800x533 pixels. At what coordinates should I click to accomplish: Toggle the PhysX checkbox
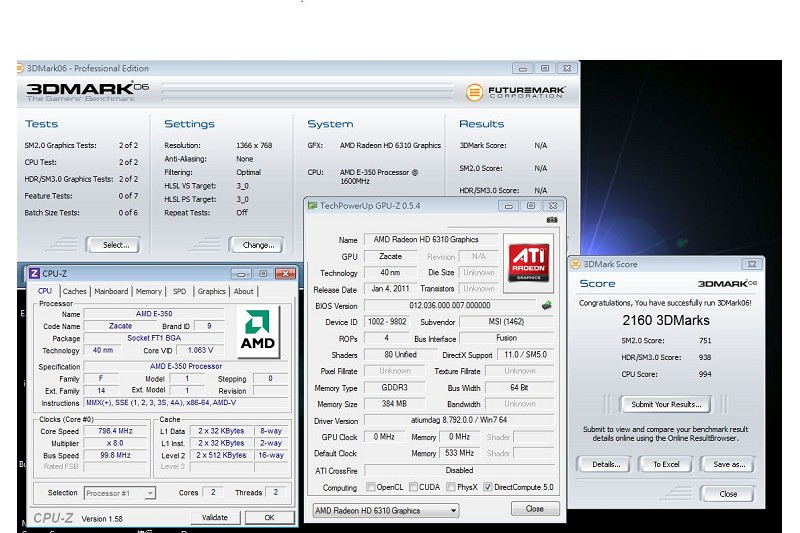[451, 487]
